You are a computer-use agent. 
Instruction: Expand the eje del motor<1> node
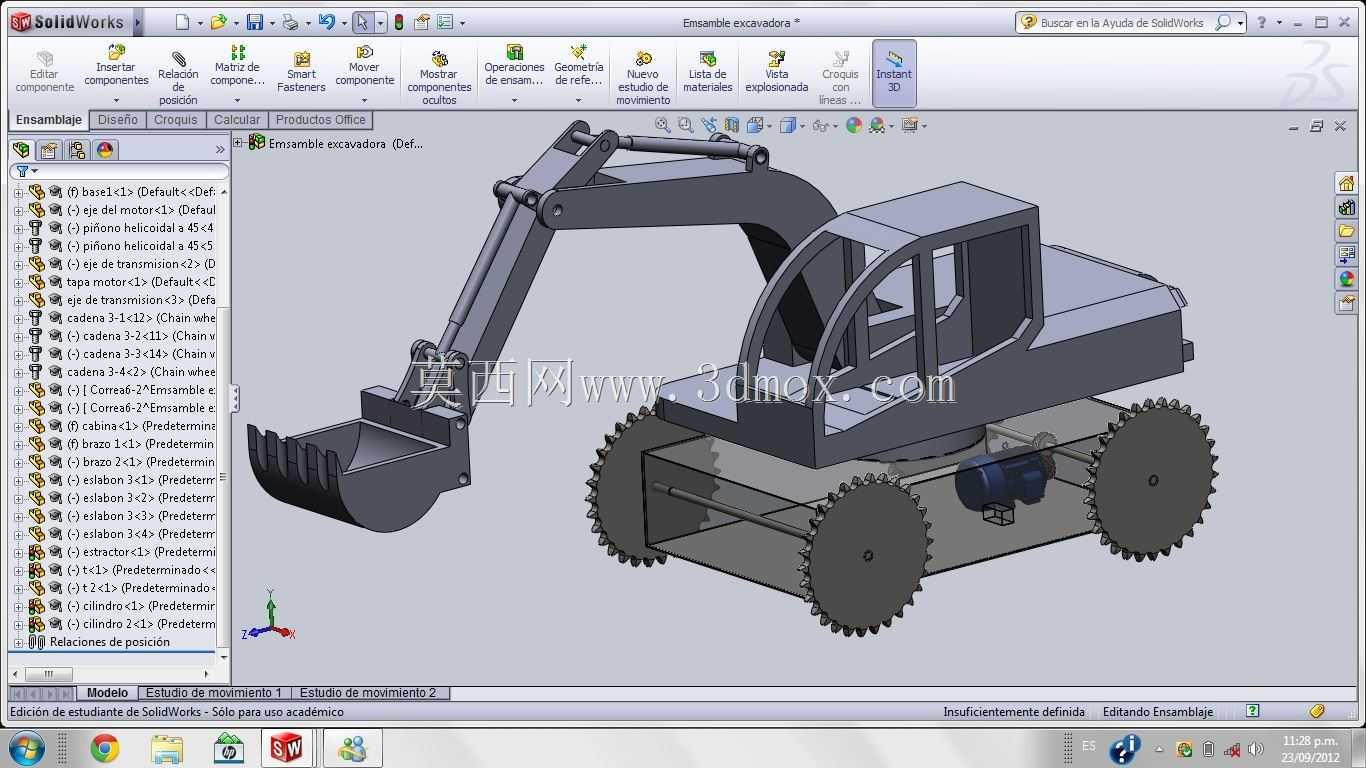[x=18, y=210]
